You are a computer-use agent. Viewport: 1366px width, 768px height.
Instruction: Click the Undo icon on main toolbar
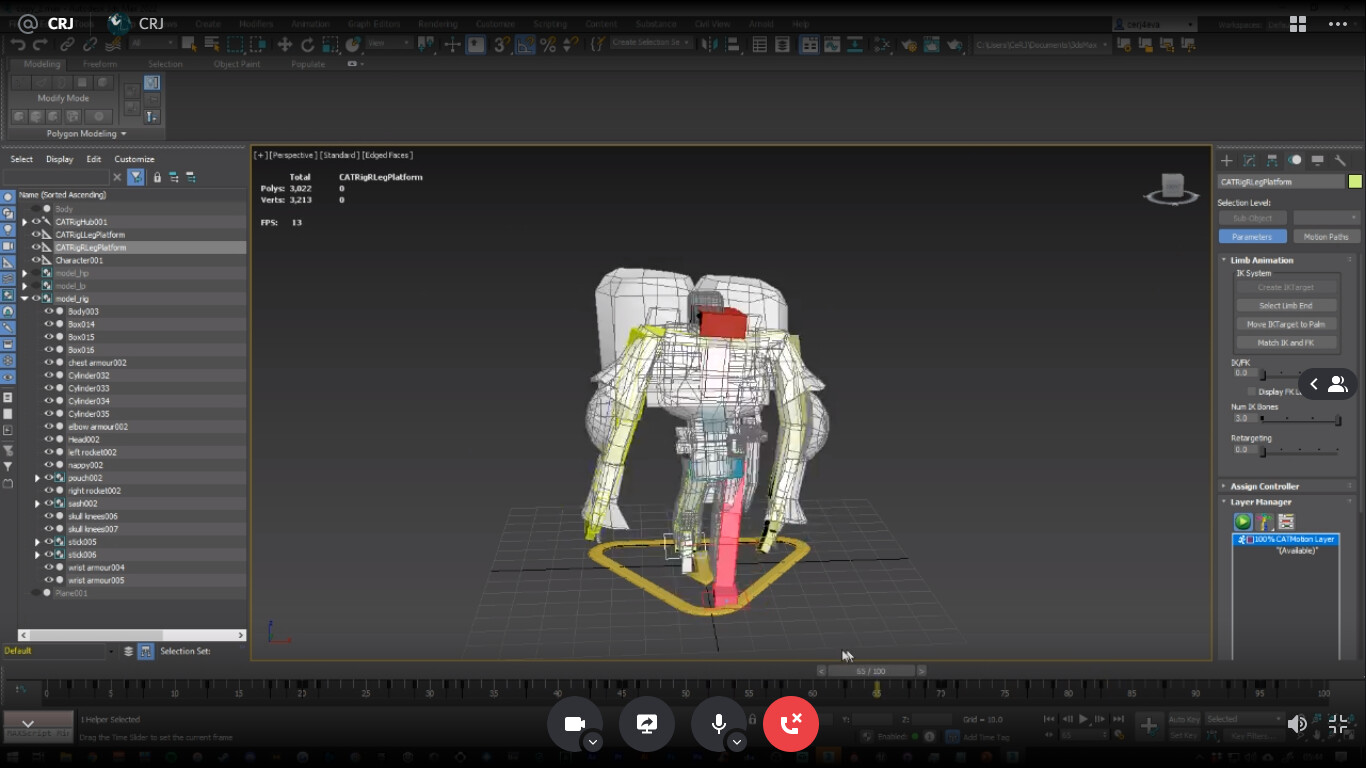click(x=18, y=44)
